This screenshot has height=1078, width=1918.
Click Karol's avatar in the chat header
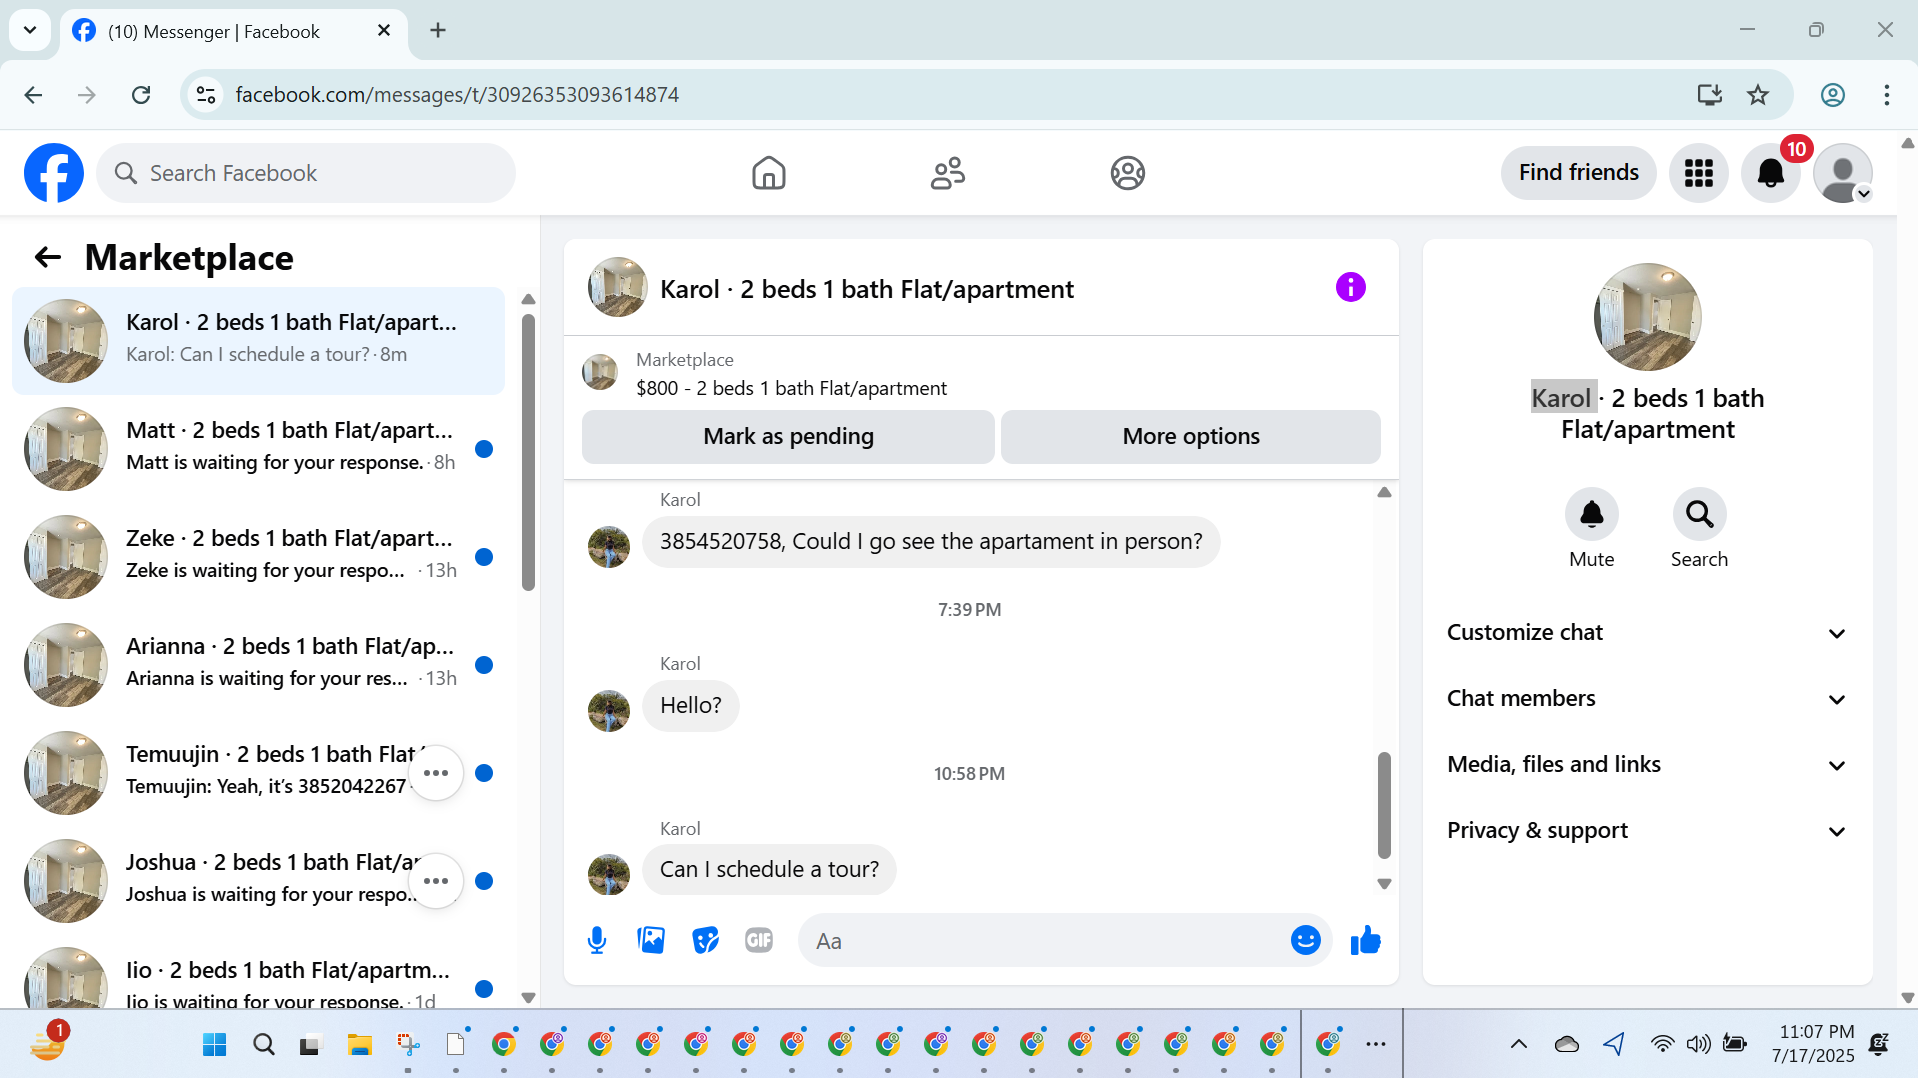tap(617, 288)
